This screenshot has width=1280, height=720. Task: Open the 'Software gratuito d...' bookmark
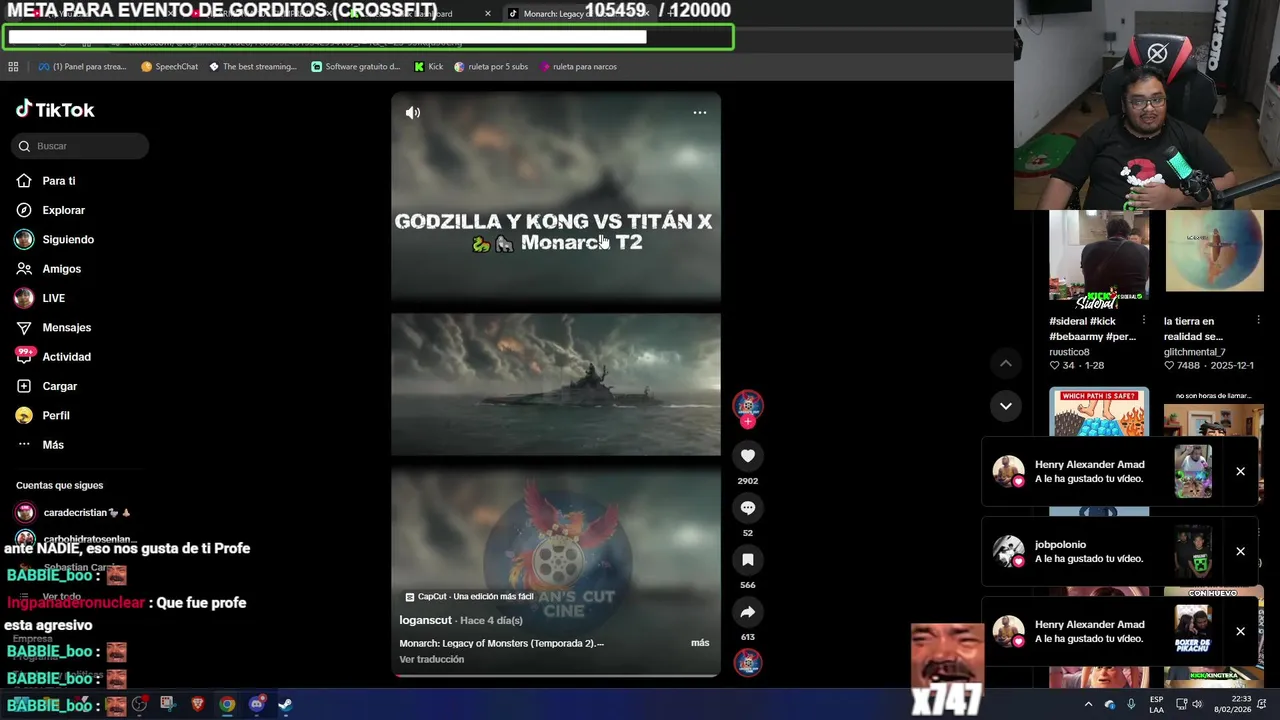pyautogui.click(x=356, y=67)
